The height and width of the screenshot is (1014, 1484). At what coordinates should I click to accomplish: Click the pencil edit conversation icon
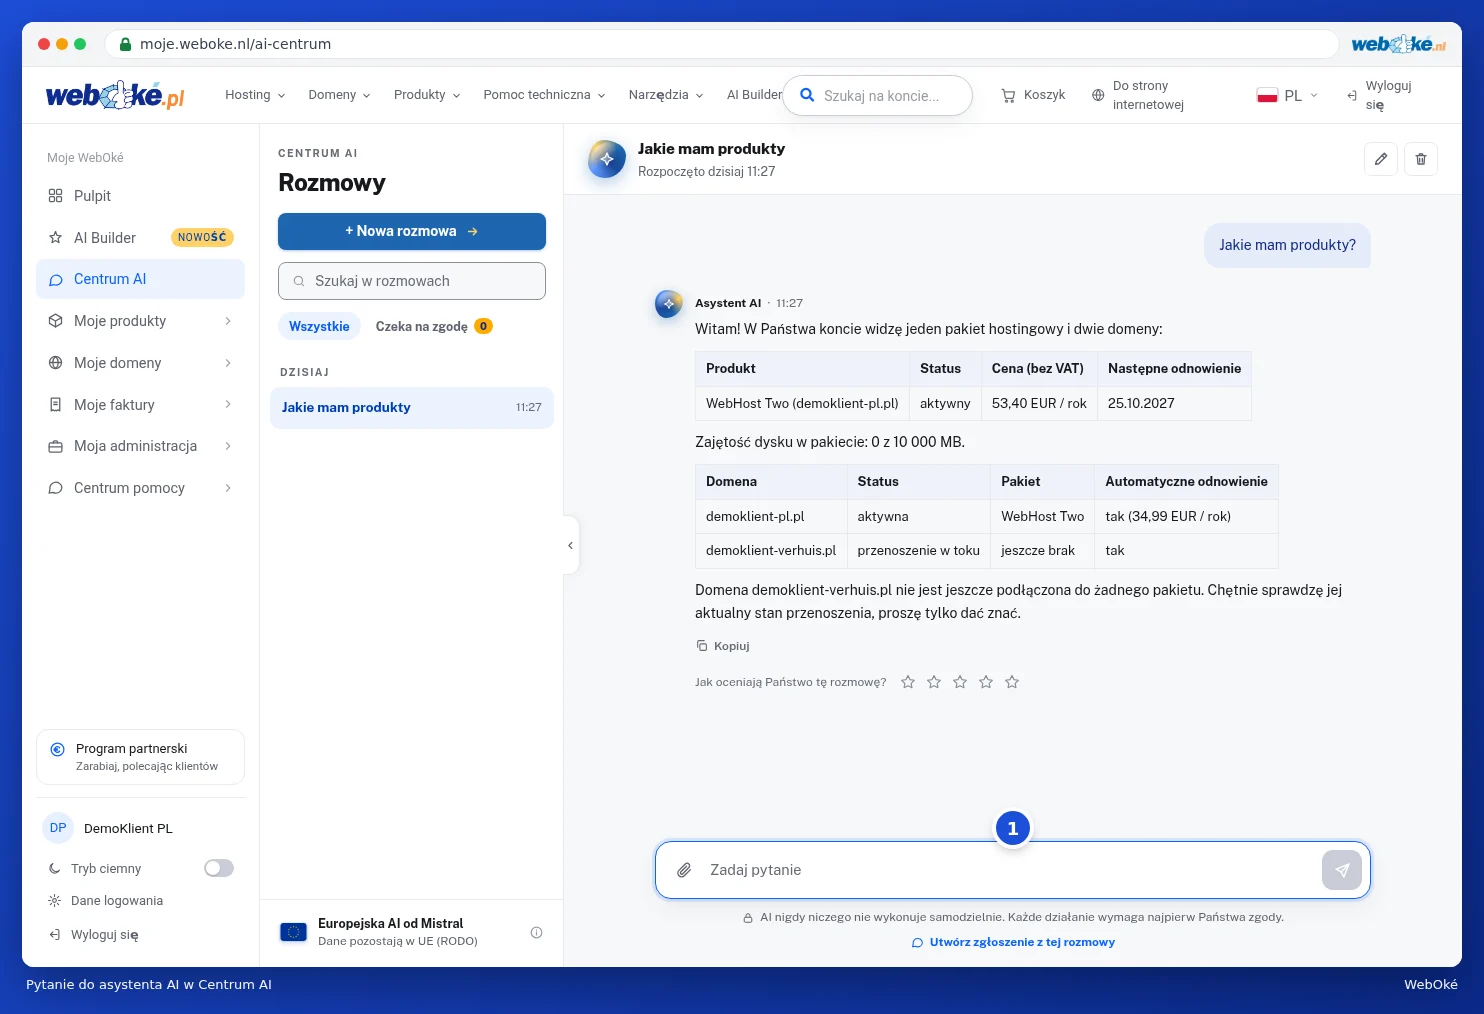(1381, 159)
